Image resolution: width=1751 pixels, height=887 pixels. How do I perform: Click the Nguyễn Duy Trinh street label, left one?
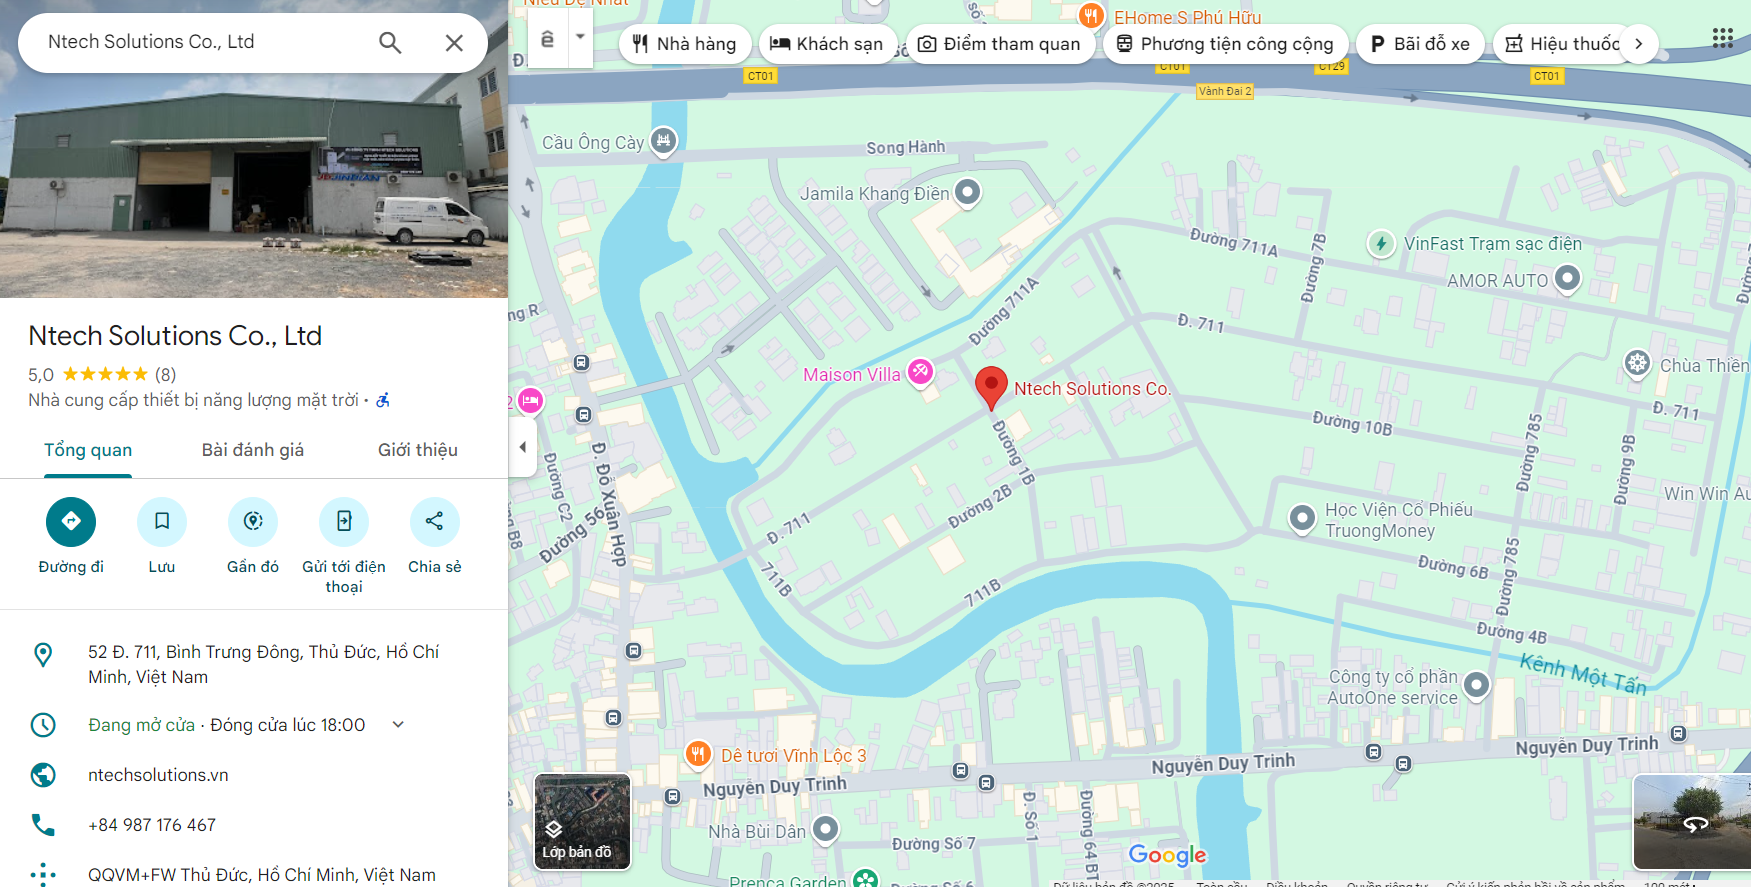click(x=775, y=787)
